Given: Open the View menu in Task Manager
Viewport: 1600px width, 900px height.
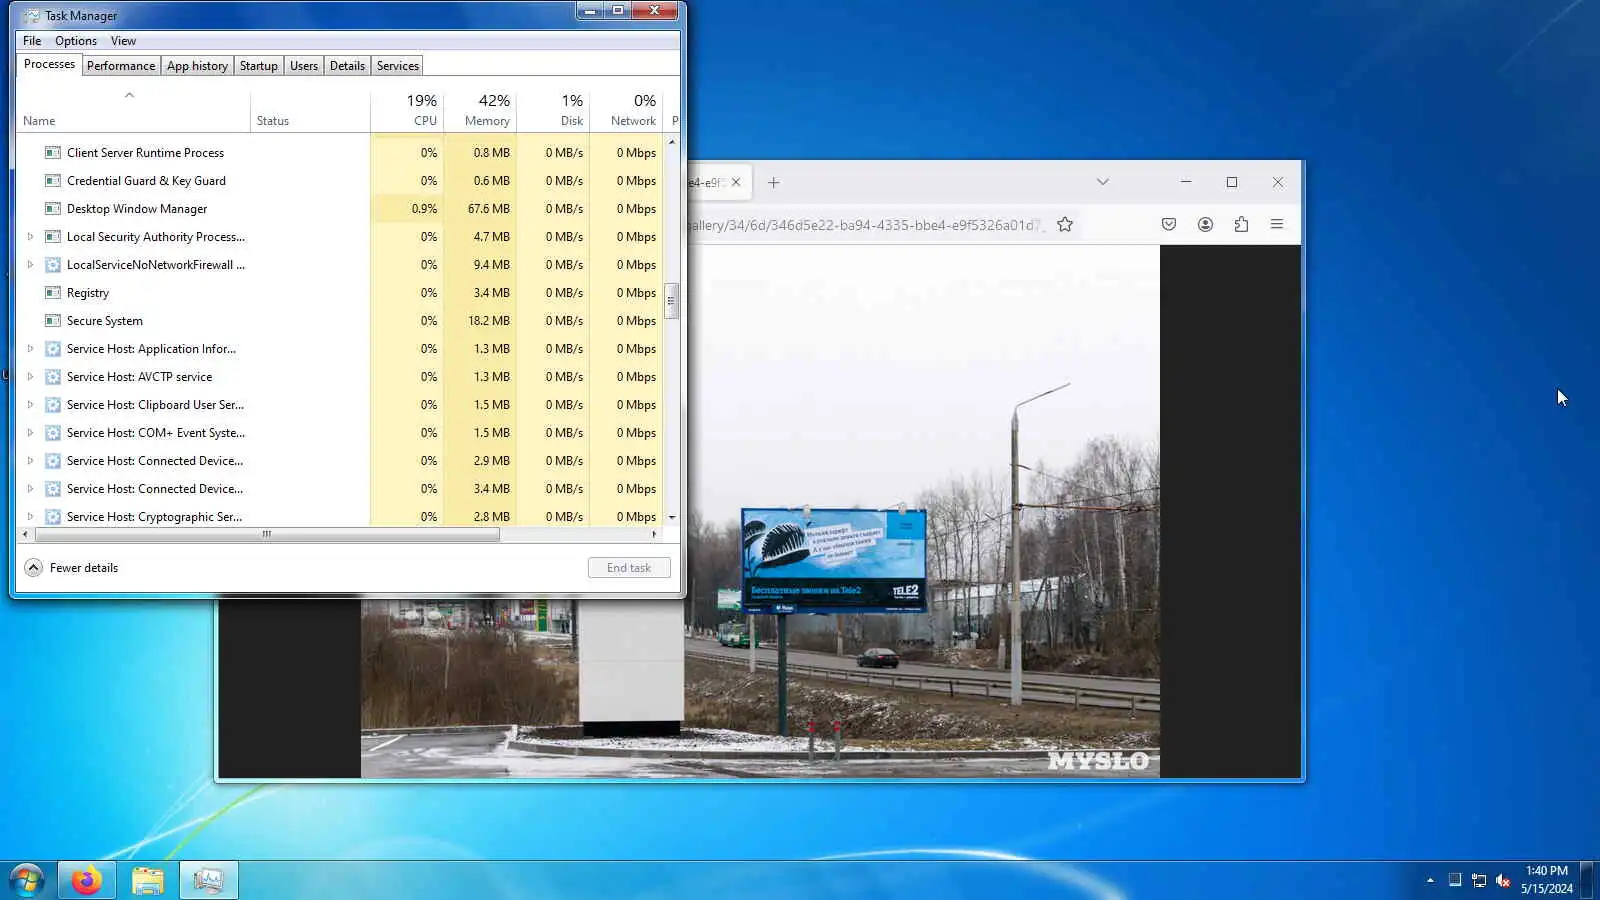Looking at the screenshot, I should coord(124,41).
